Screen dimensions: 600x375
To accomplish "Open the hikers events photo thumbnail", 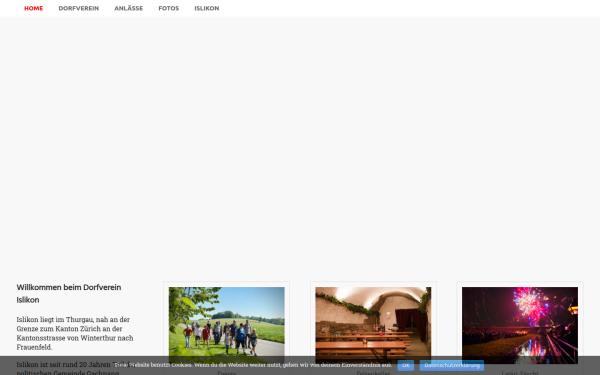I will [227, 325].
